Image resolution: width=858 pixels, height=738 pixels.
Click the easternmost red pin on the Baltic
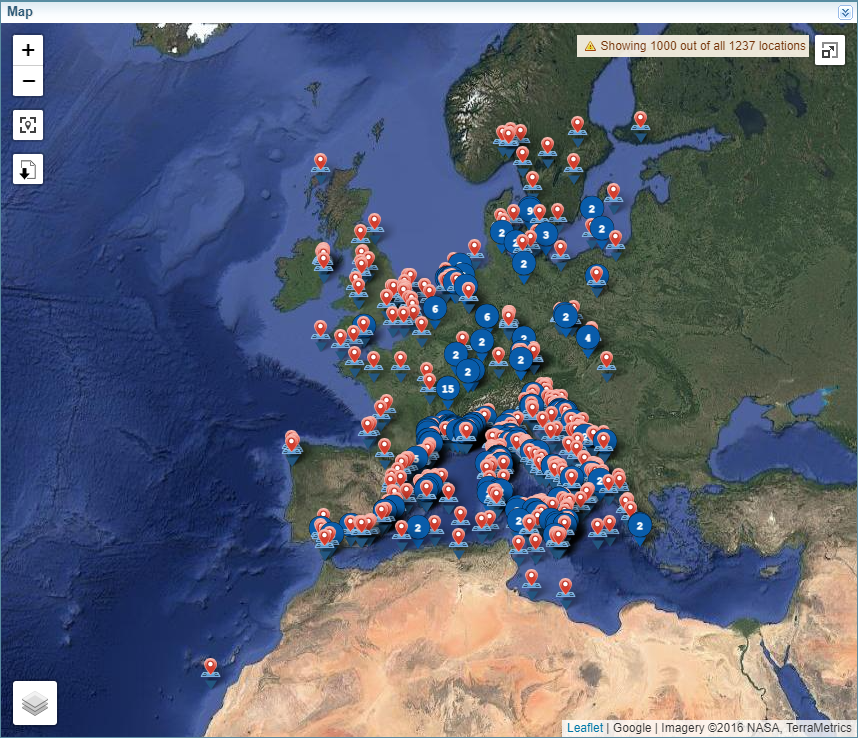click(640, 120)
